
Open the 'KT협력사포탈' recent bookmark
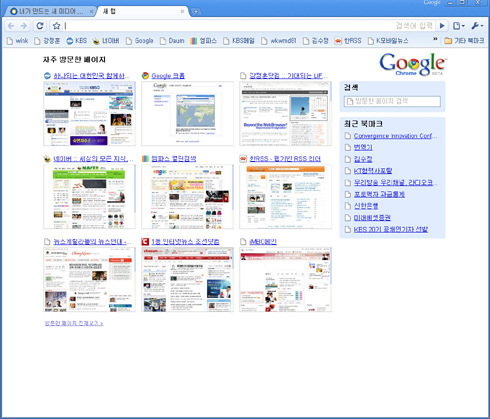tap(373, 171)
